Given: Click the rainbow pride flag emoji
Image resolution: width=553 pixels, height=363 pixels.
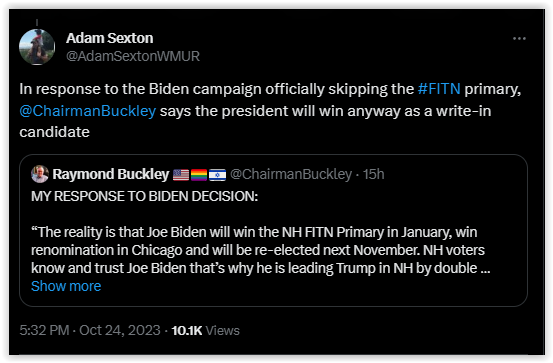Looking at the screenshot, I should [x=199, y=175].
